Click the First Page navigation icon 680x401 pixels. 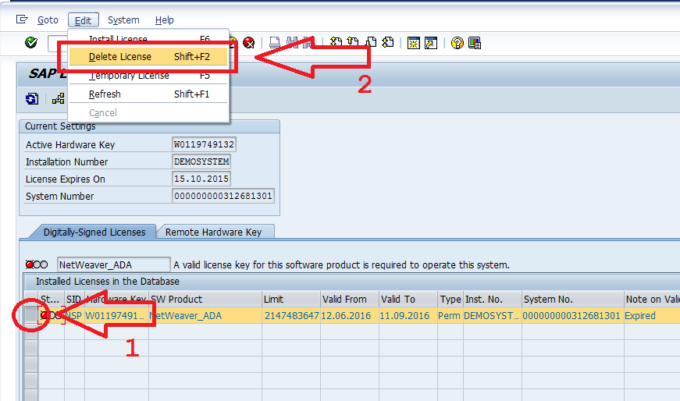pos(336,42)
